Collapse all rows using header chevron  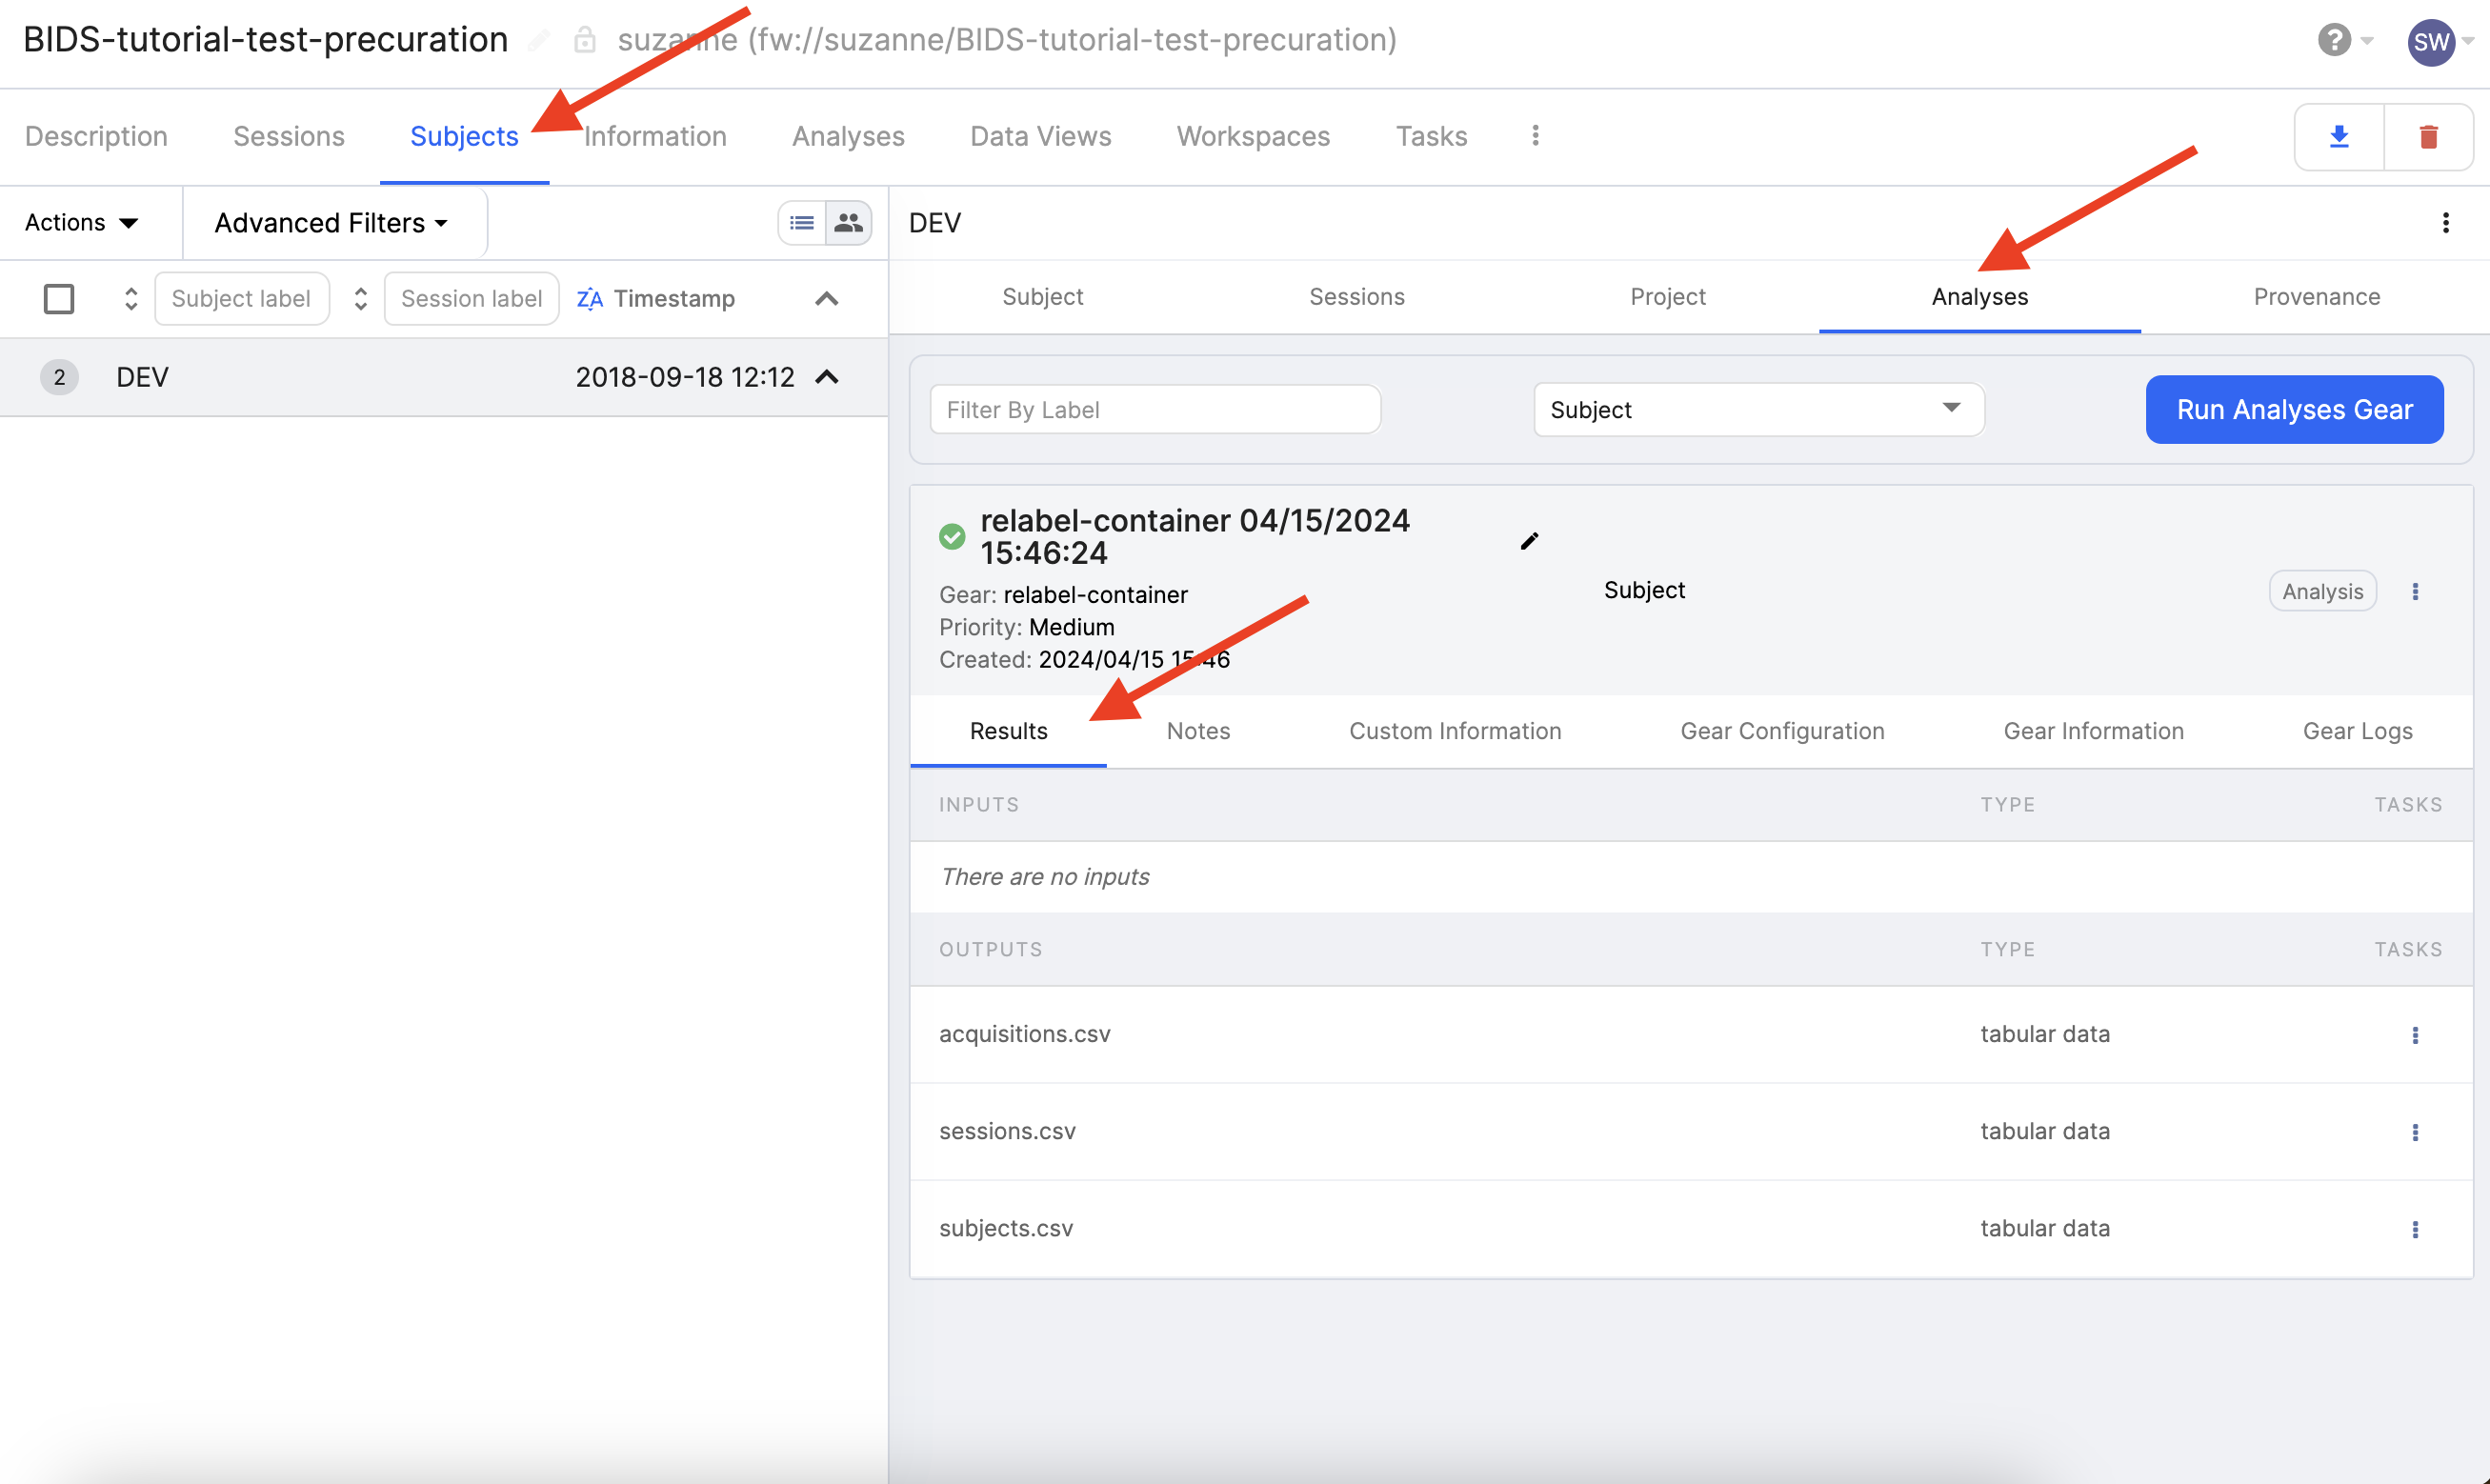point(826,298)
